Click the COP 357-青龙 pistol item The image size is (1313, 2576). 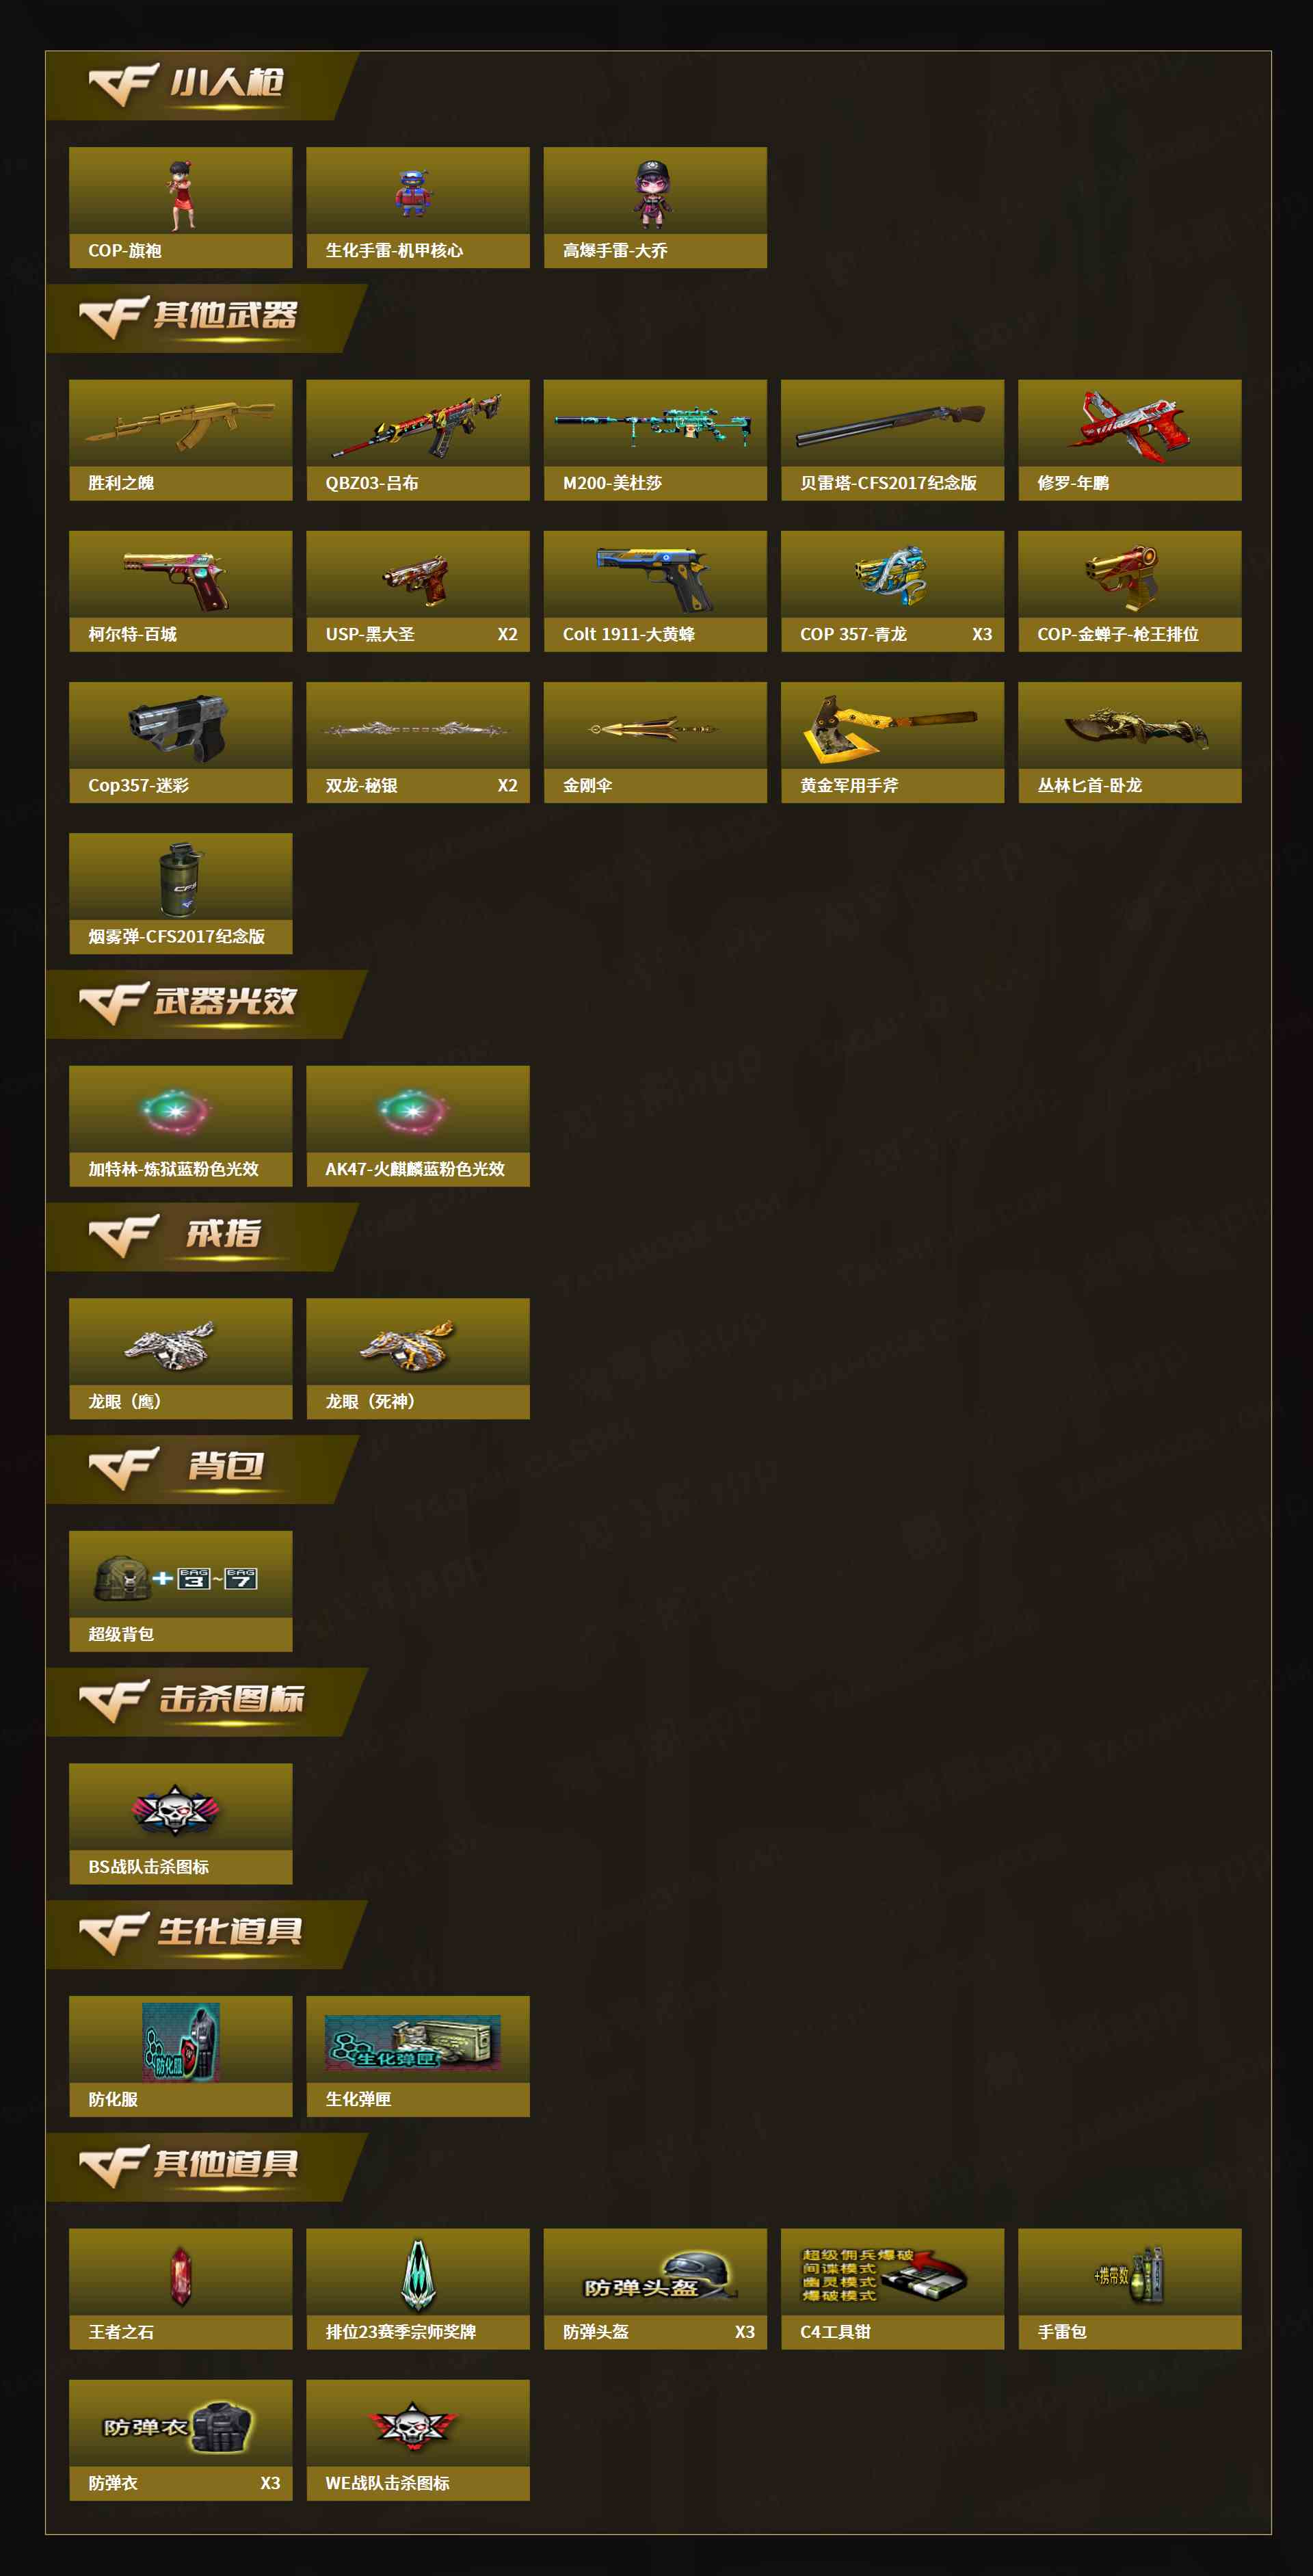click(892, 591)
